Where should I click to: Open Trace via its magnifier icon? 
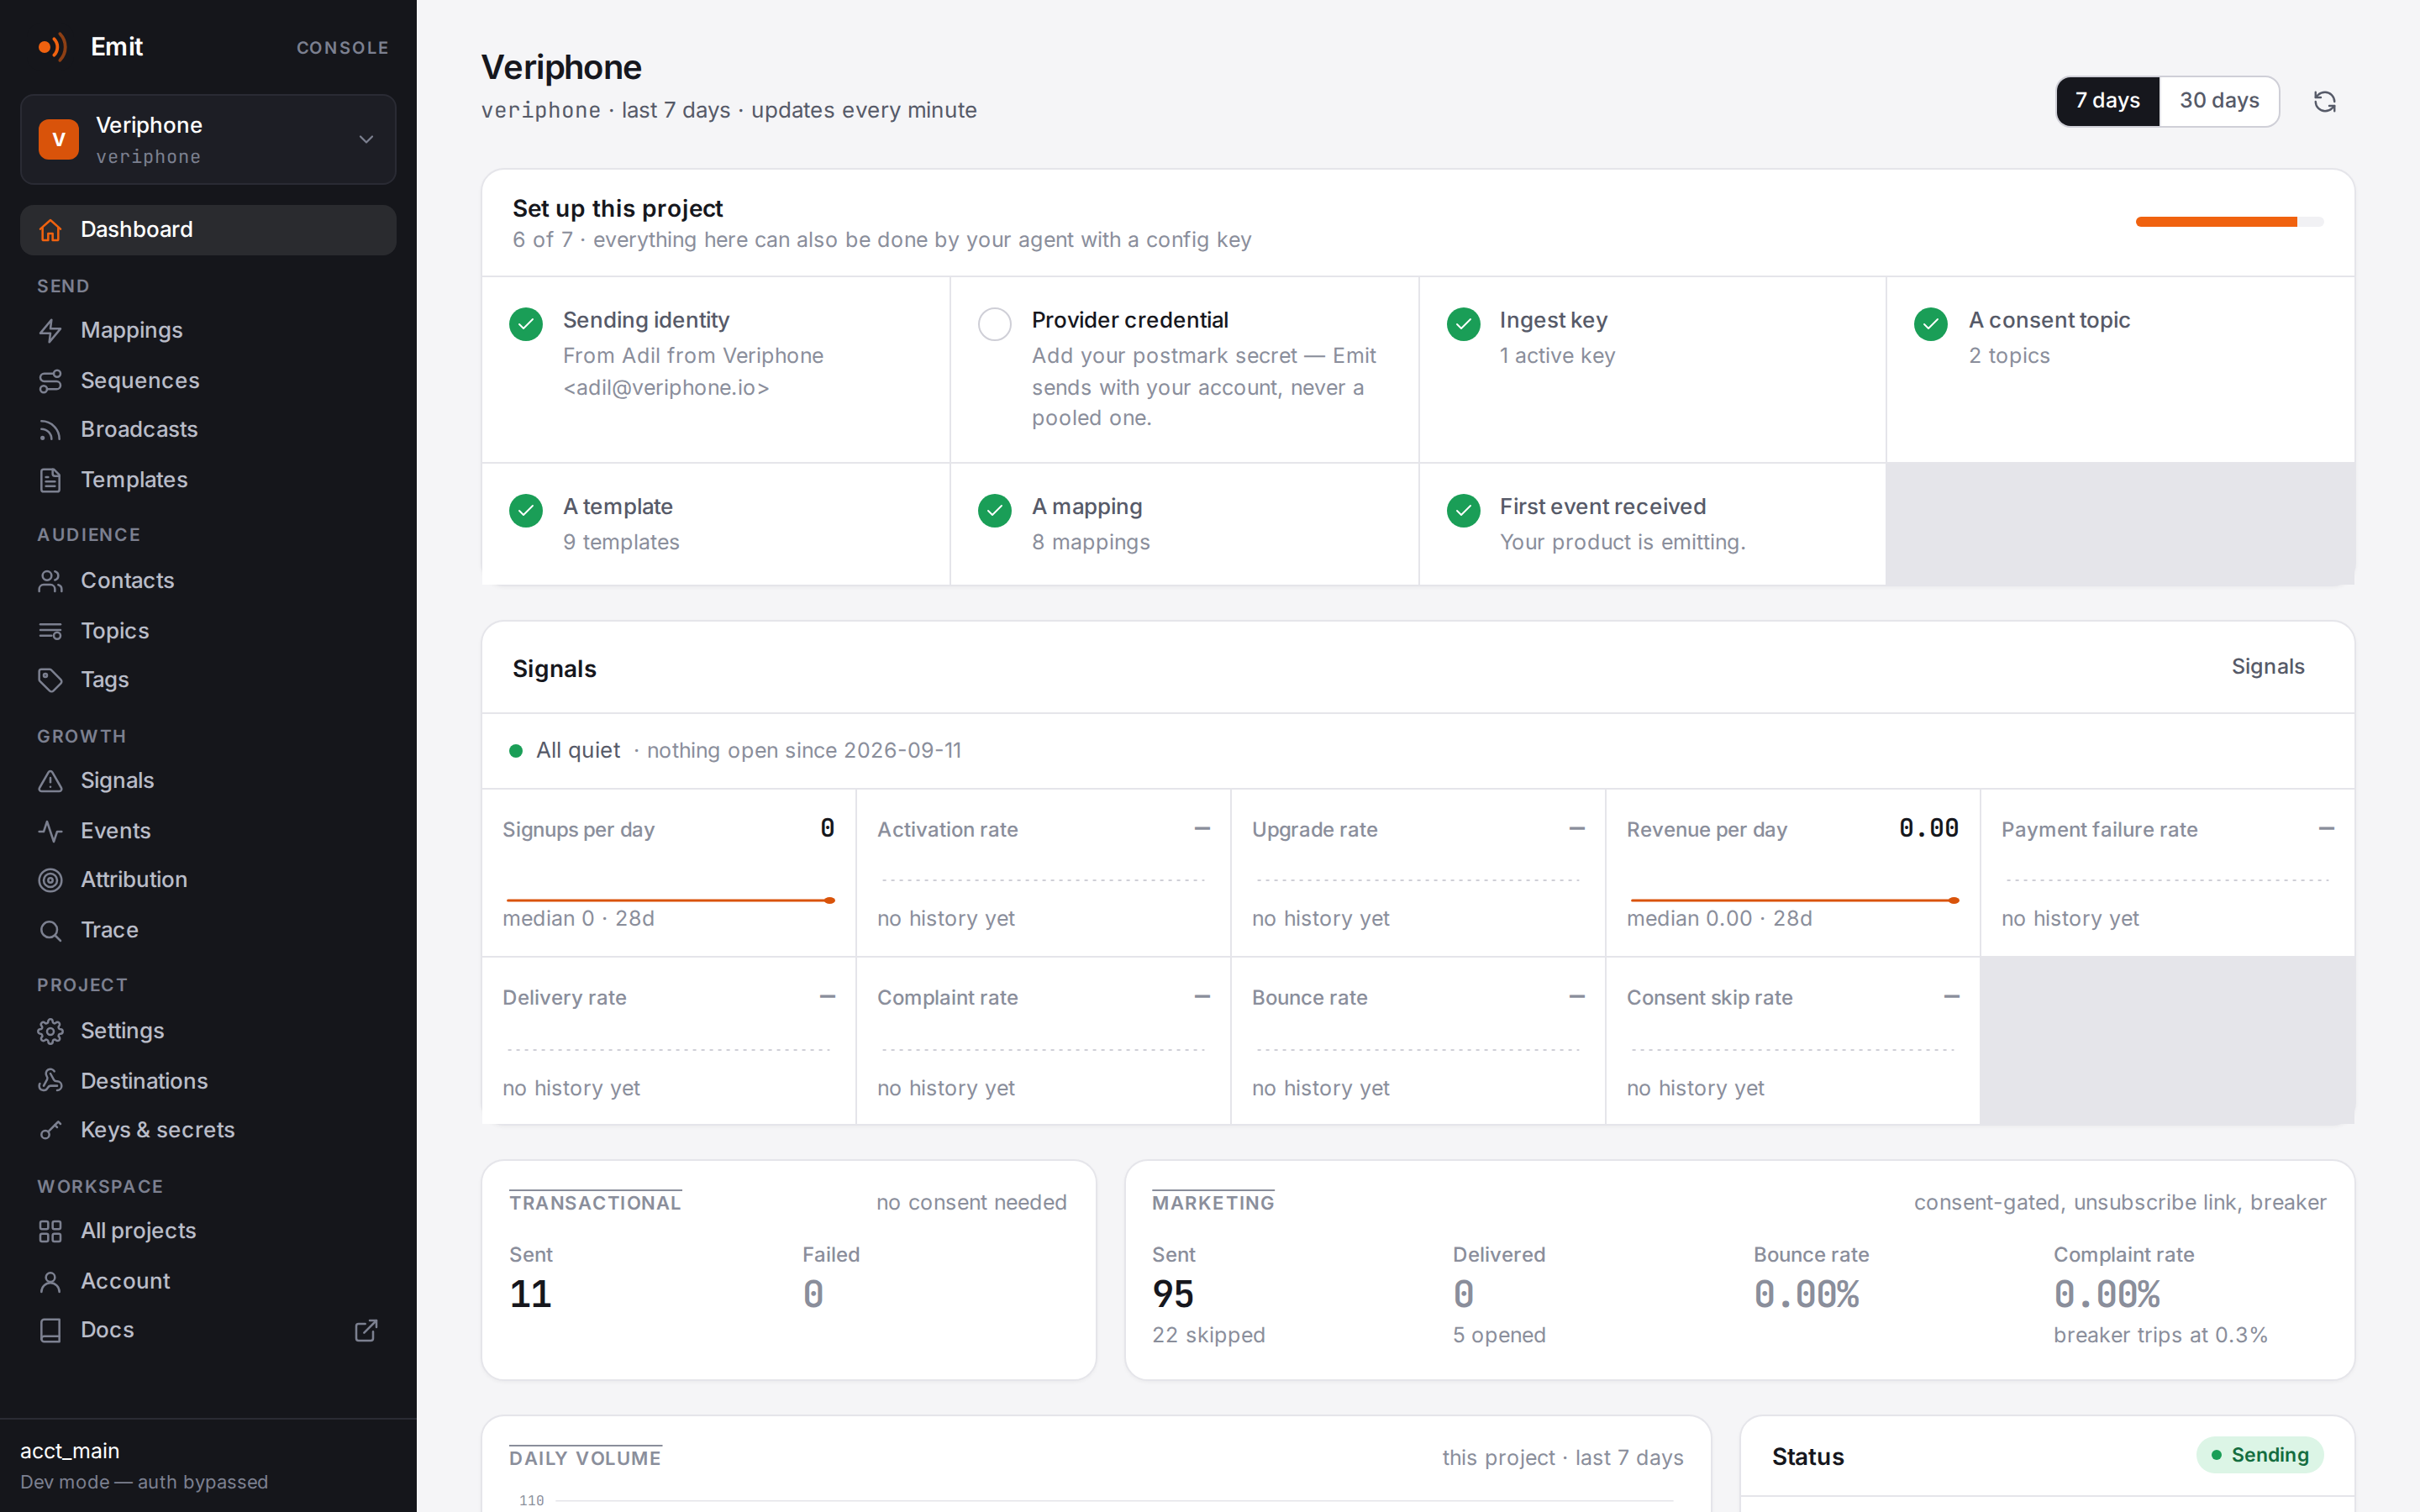click(x=50, y=930)
